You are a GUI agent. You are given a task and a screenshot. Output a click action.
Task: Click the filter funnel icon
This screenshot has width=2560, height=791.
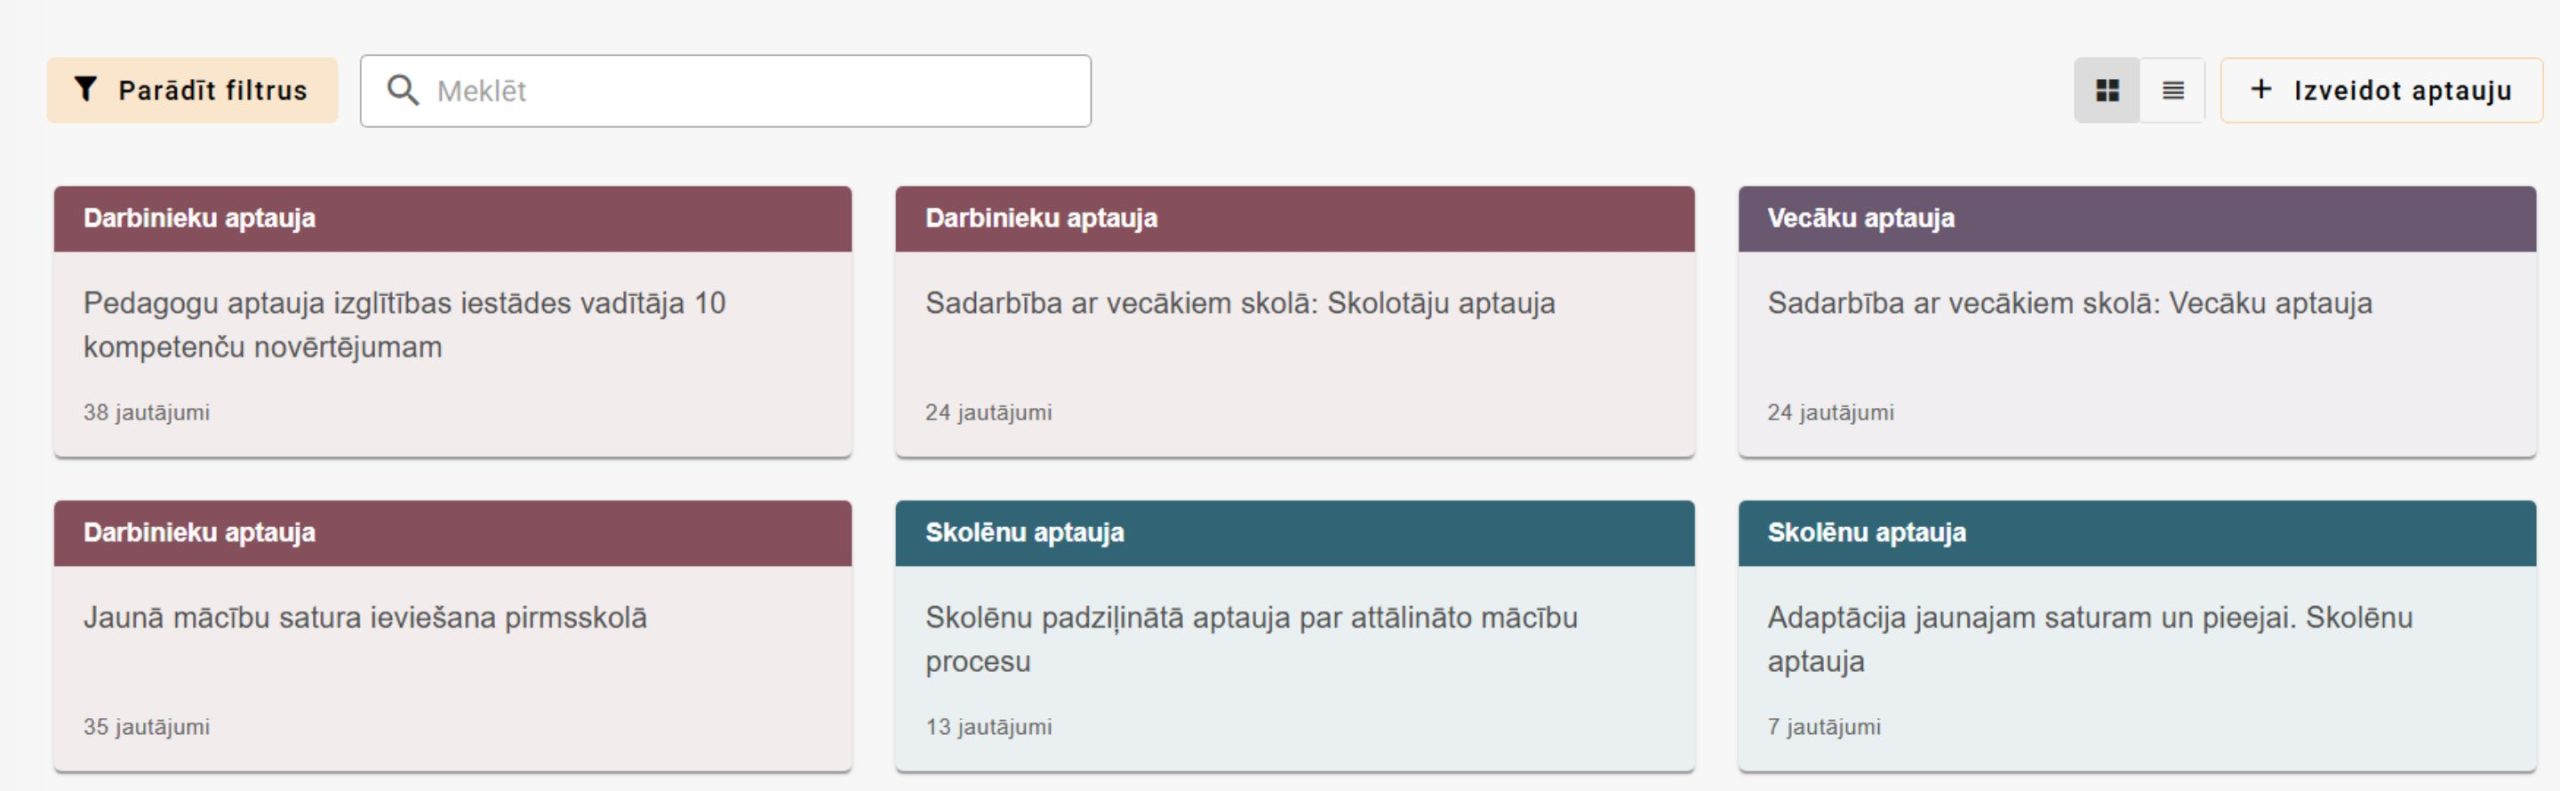(86, 90)
